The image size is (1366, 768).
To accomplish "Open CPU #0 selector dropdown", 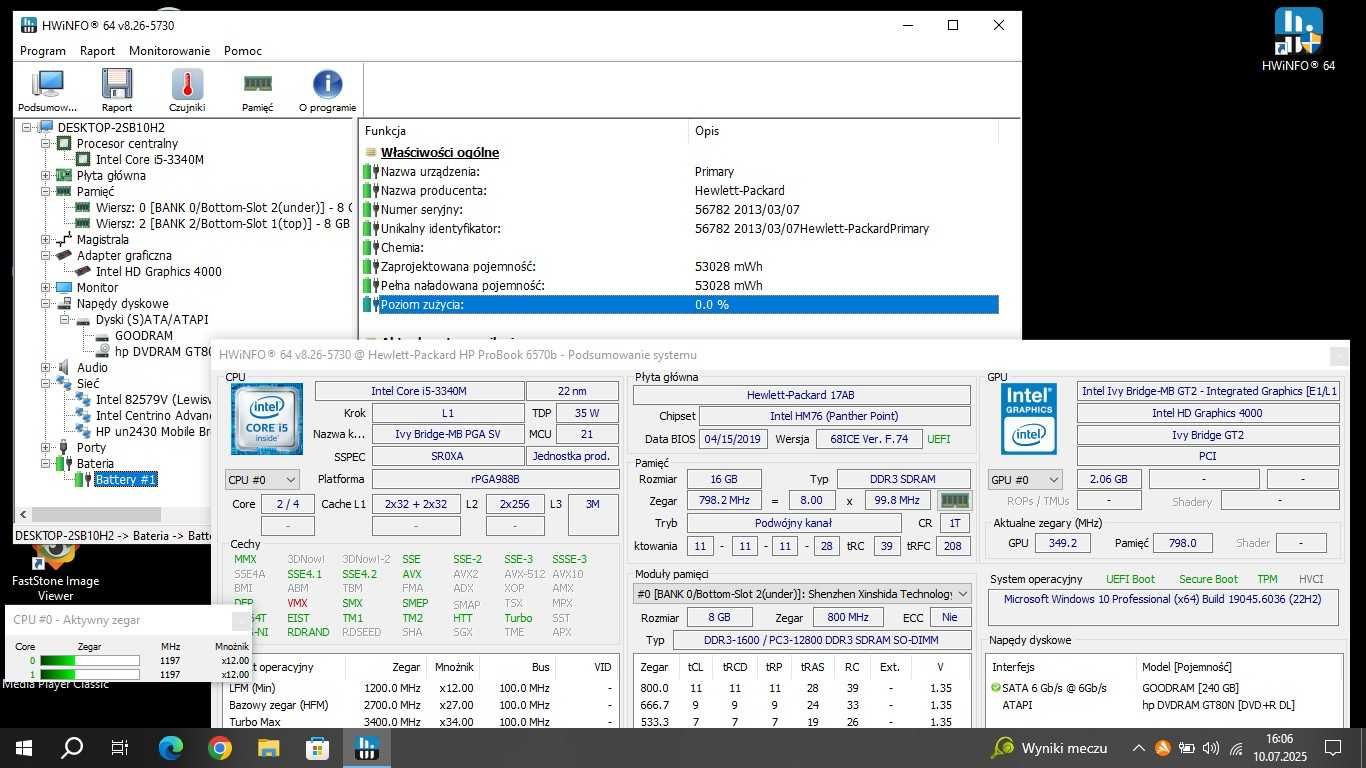I will 261,480.
